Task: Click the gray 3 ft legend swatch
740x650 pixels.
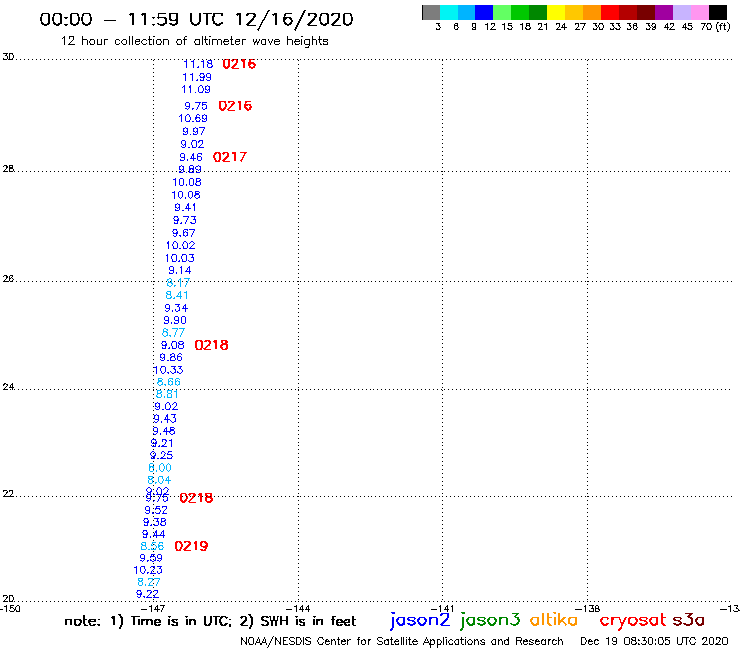Action: pos(431,12)
